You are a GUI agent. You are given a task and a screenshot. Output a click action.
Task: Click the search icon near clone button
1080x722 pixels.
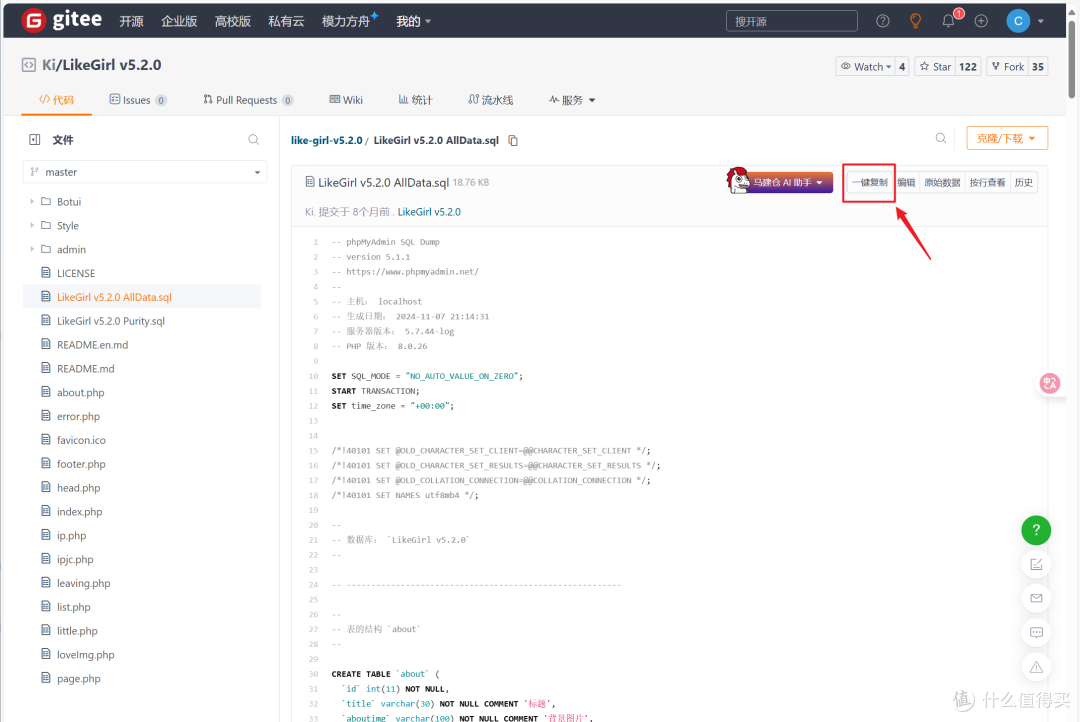(x=941, y=138)
